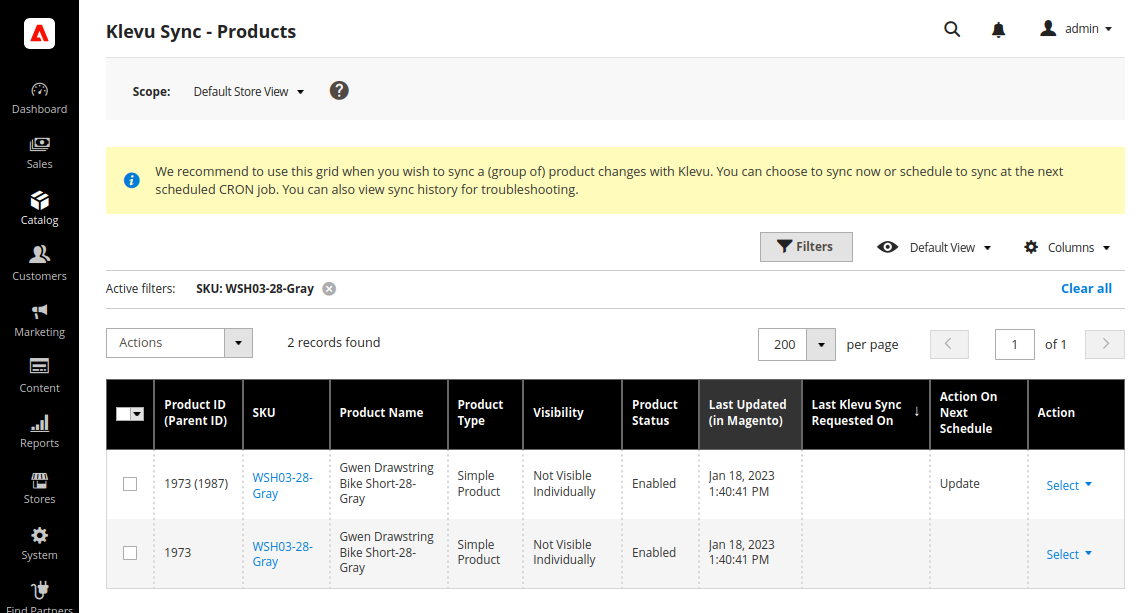1147x613 pixels.
Task: Sort by Product ID column header
Action: coord(198,413)
